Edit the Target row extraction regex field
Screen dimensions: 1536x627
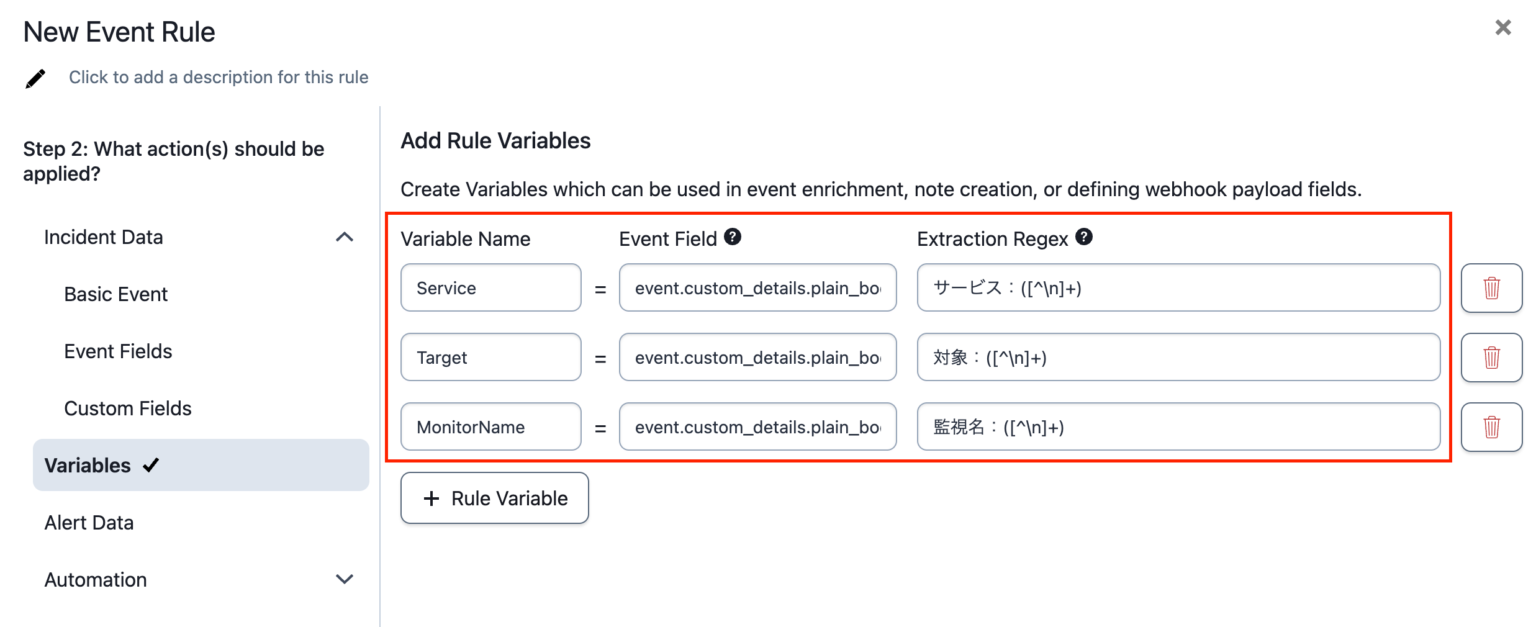coord(1178,357)
